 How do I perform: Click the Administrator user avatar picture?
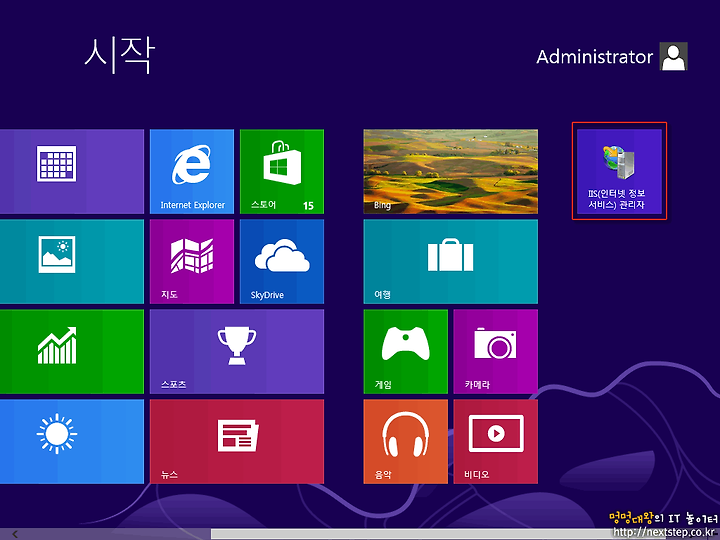[674, 56]
